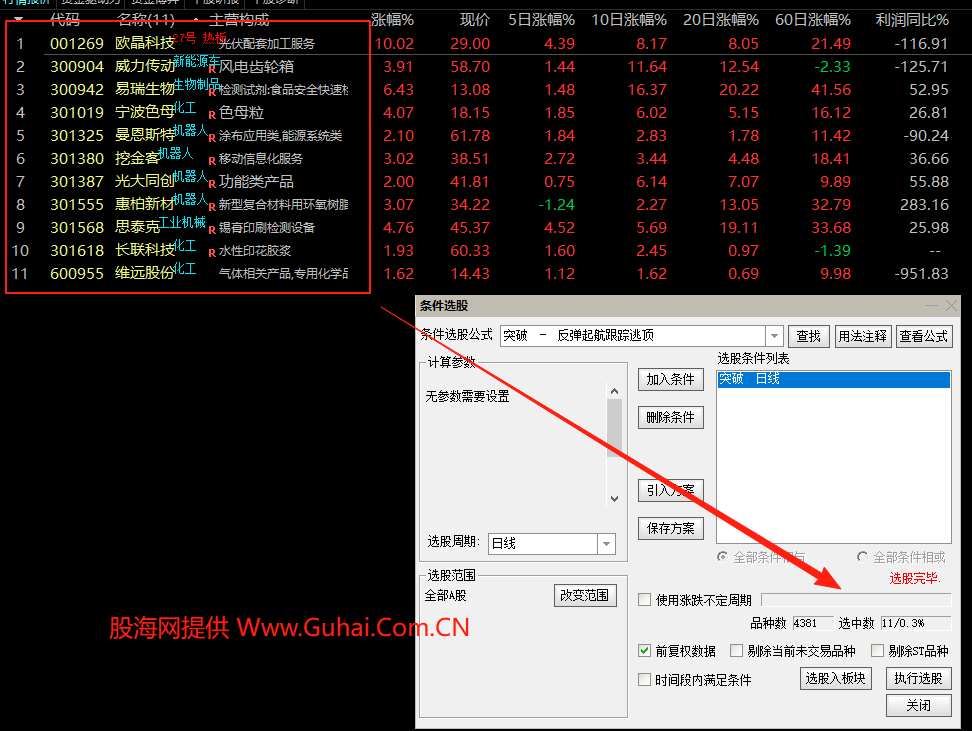Click the 主营构成 column header
Screen dimensions: 972x731
coord(239,20)
